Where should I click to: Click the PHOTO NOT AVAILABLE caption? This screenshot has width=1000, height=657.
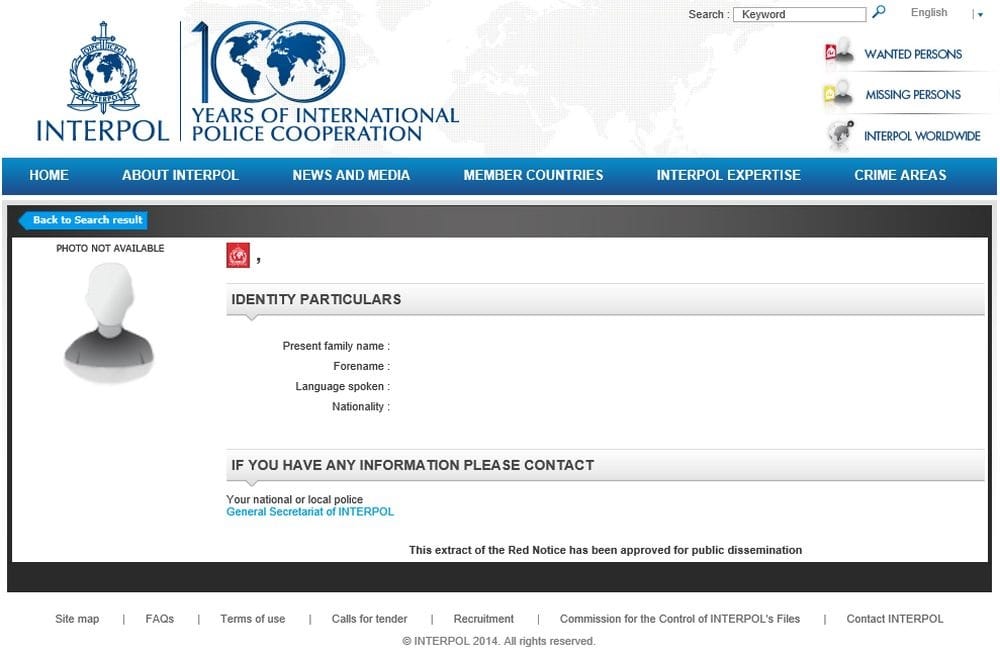click(x=110, y=248)
